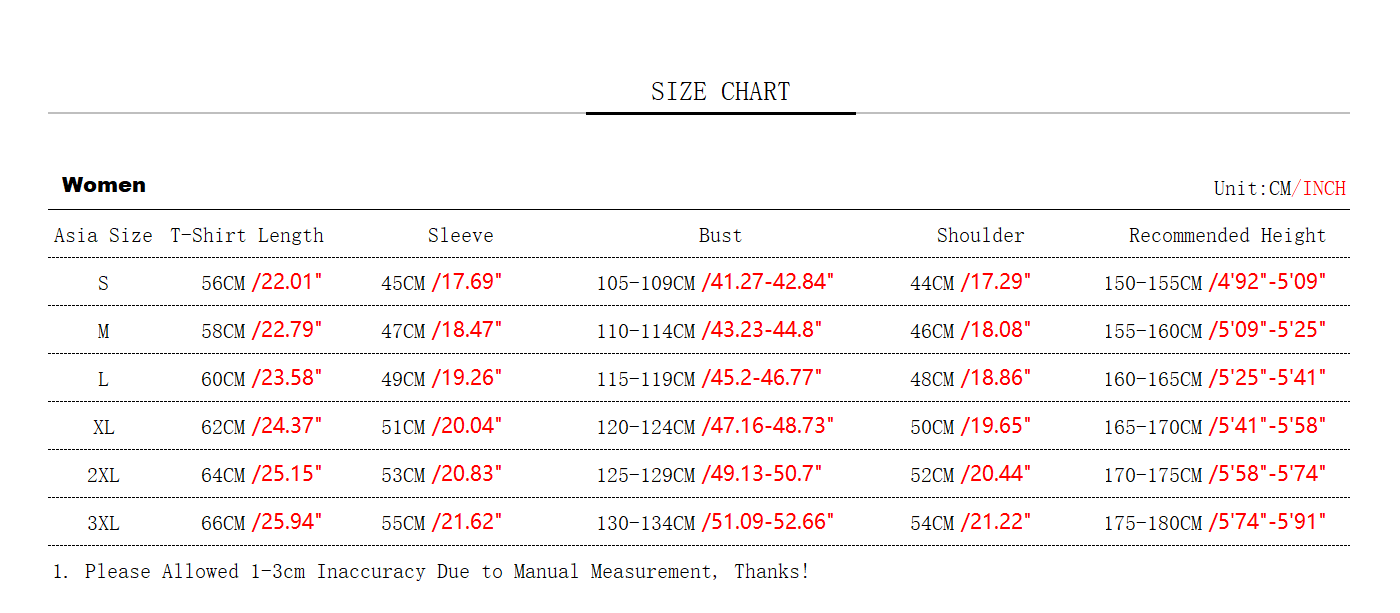
Task: Select the Asia Size column header
Action: (x=103, y=236)
